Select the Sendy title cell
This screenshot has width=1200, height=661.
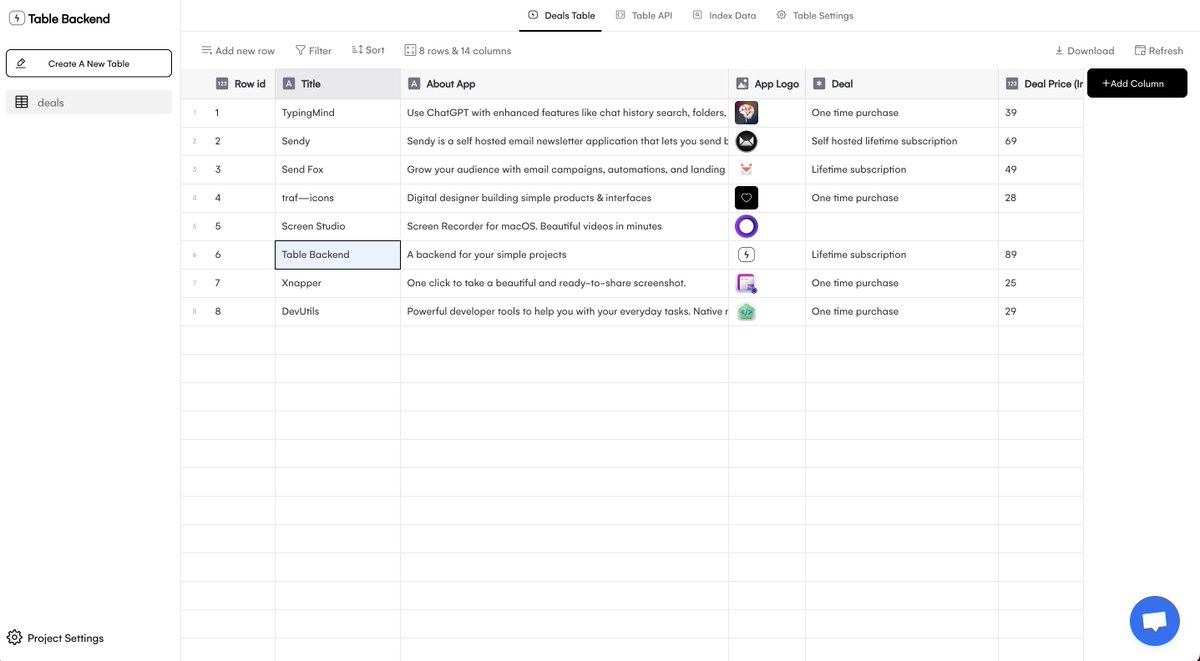click(x=338, y=141)
